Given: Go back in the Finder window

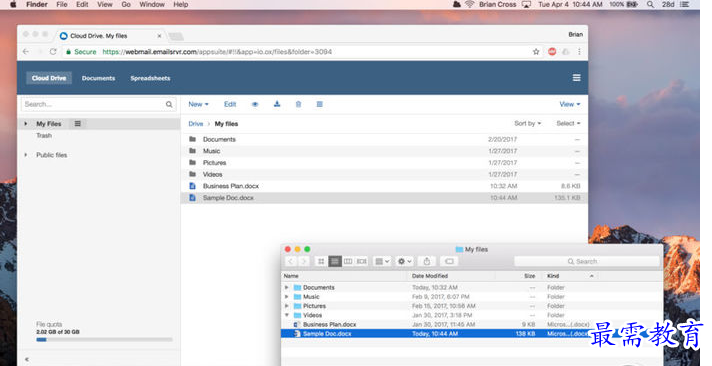Looking at the screenshot, I should click(x=291, y=261).
